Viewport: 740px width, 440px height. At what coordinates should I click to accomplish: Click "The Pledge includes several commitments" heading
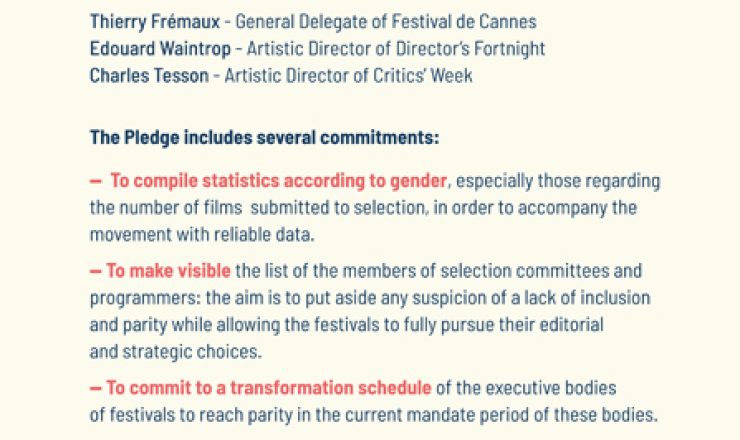264,137
